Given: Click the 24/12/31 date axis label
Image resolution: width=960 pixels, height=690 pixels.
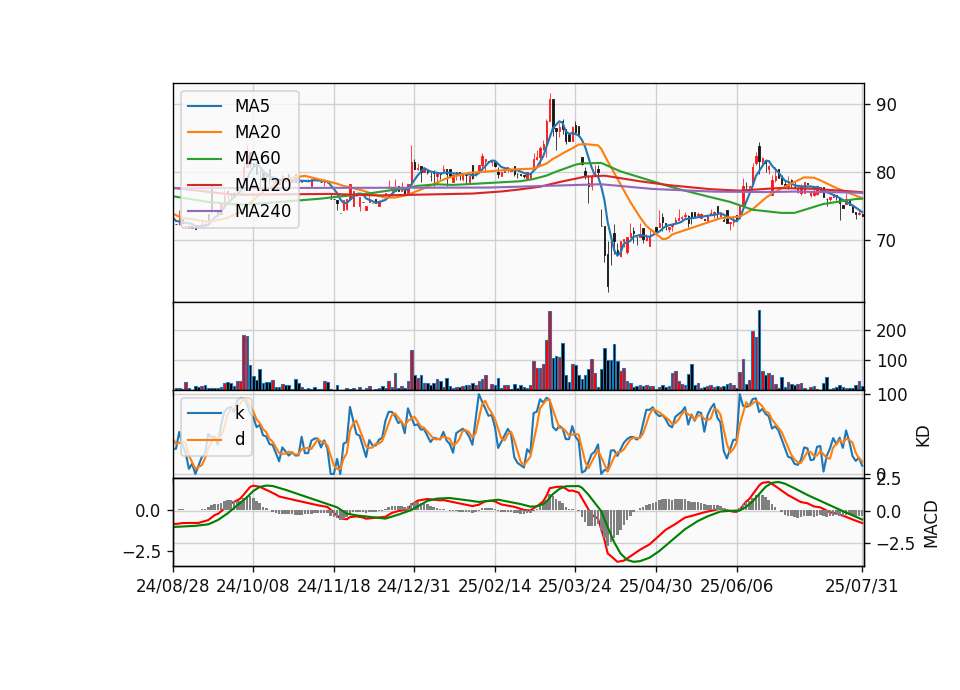Looking at the screenshot, I should [414, 586].
